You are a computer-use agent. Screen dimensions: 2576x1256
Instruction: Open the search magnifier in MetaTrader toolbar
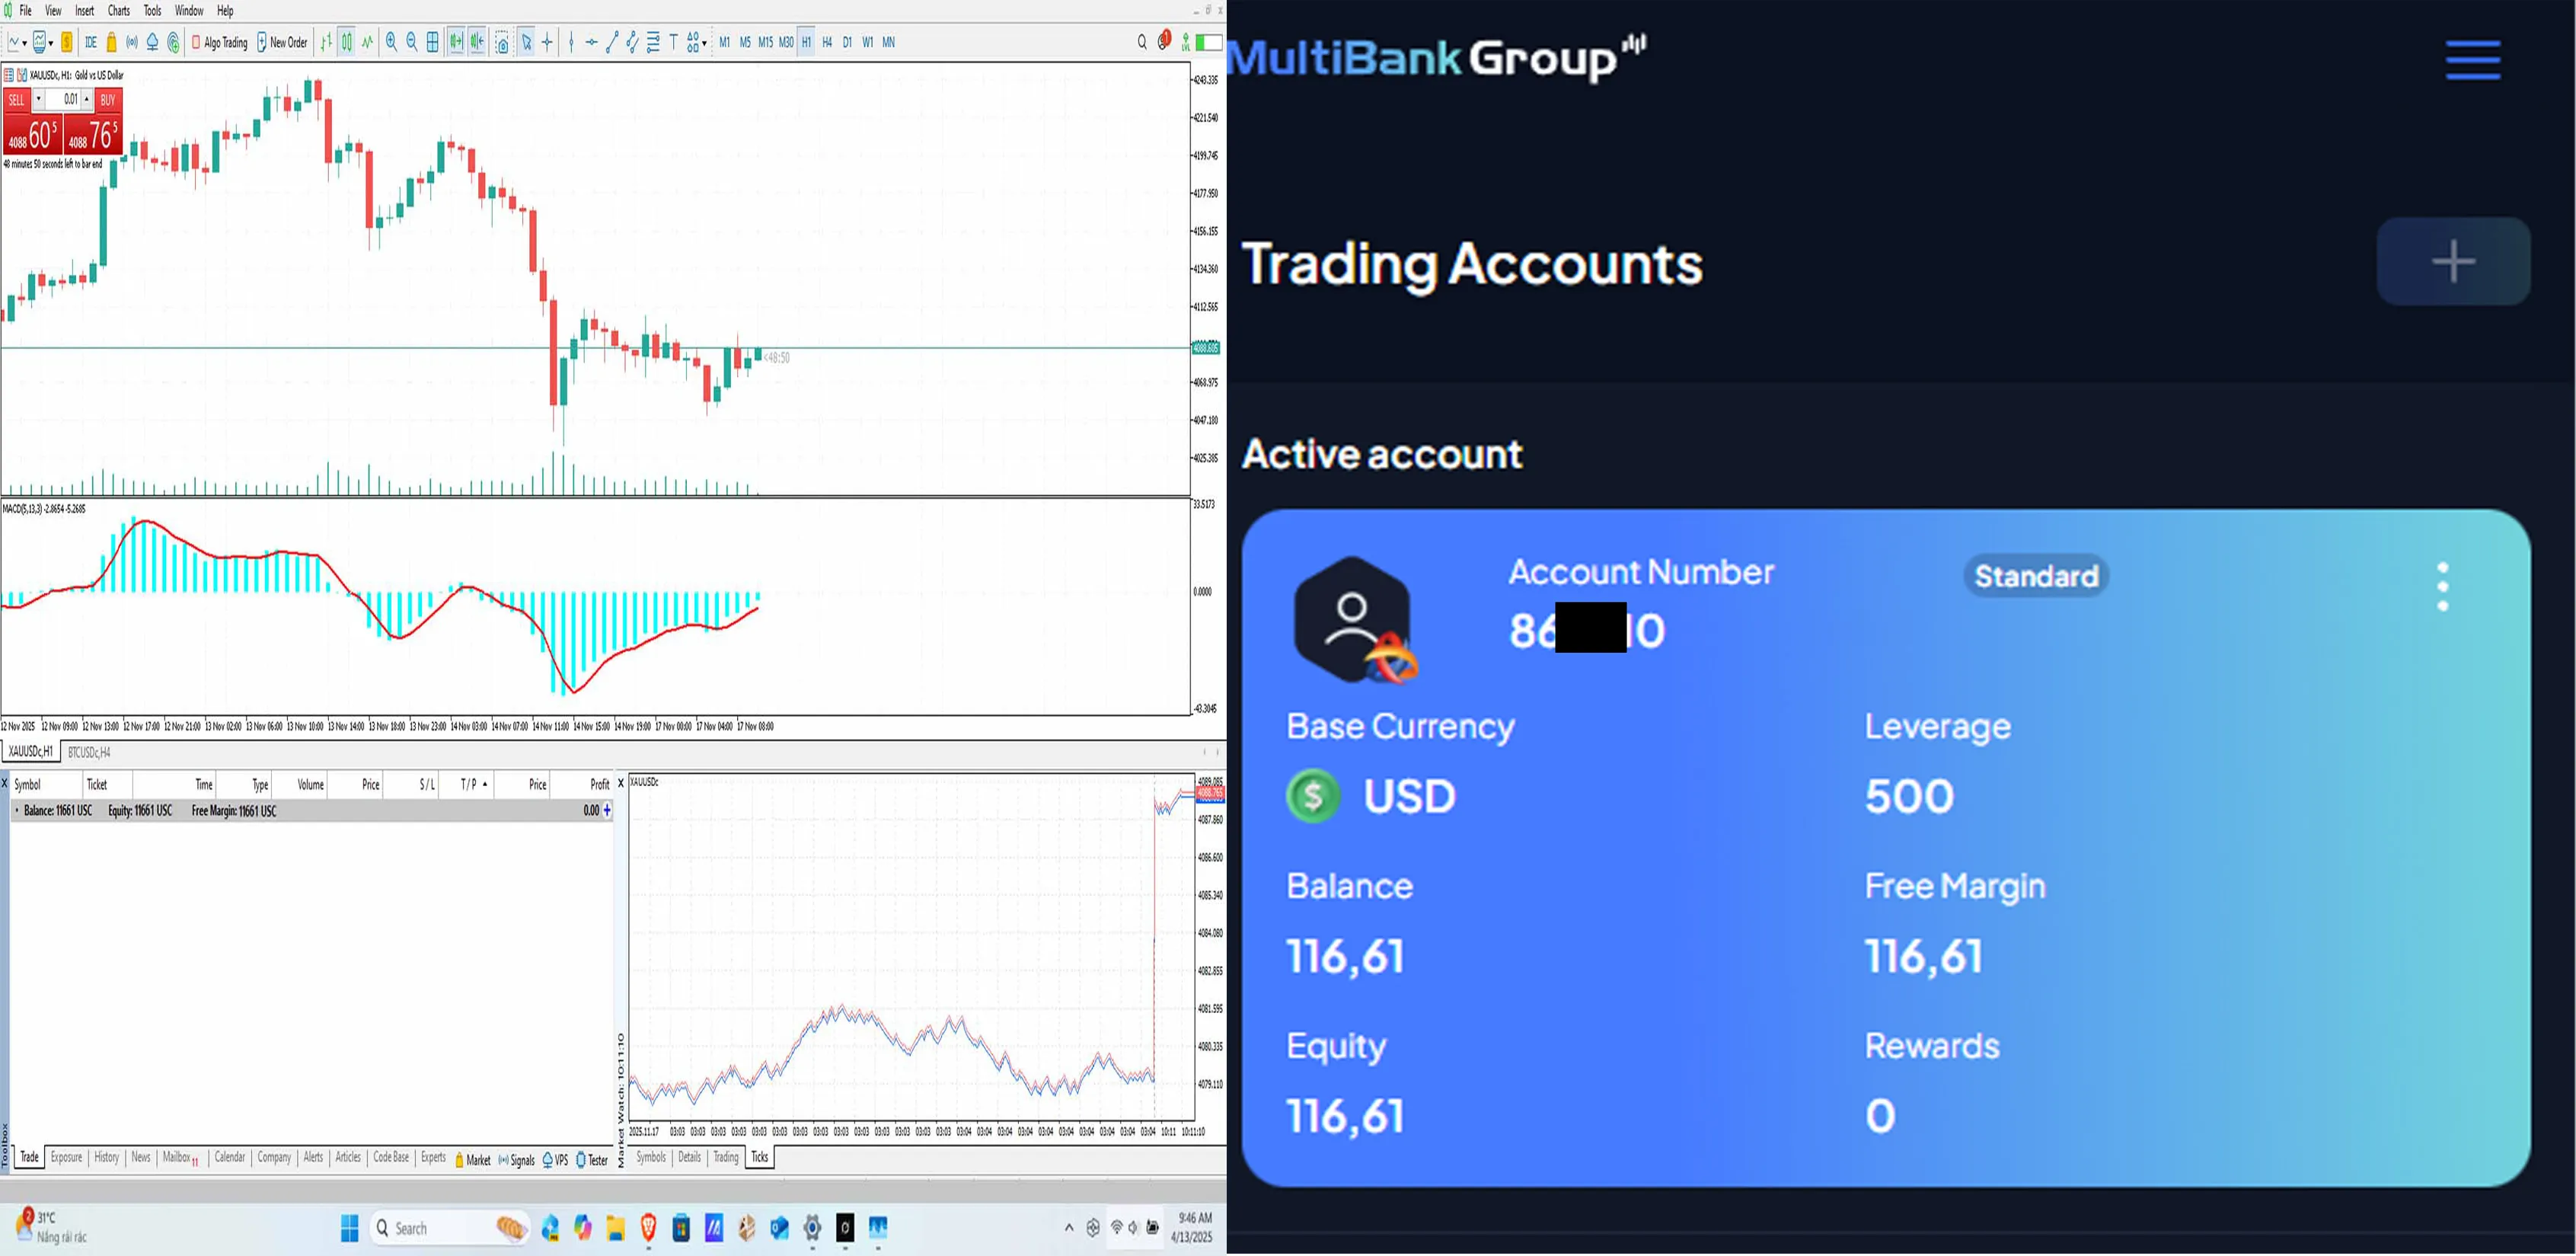pos(1142,42)
